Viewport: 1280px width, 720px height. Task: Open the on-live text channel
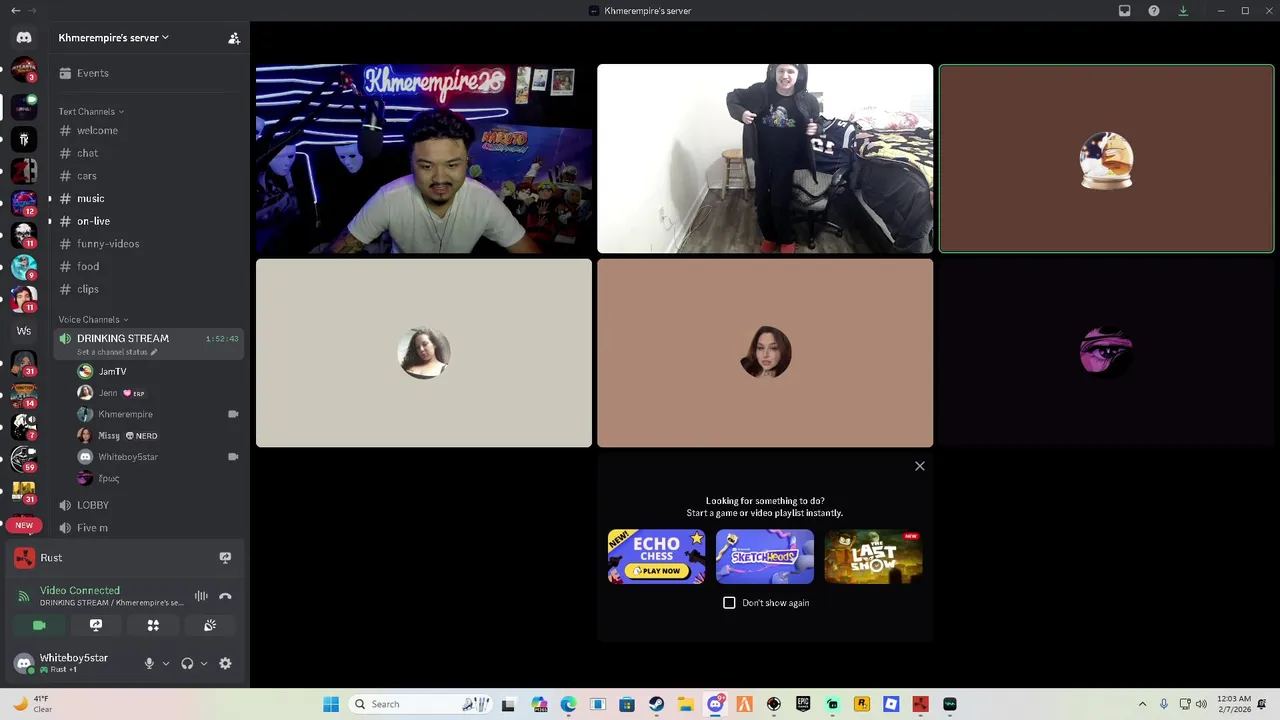pyautogui.click(x=147, y=221)
